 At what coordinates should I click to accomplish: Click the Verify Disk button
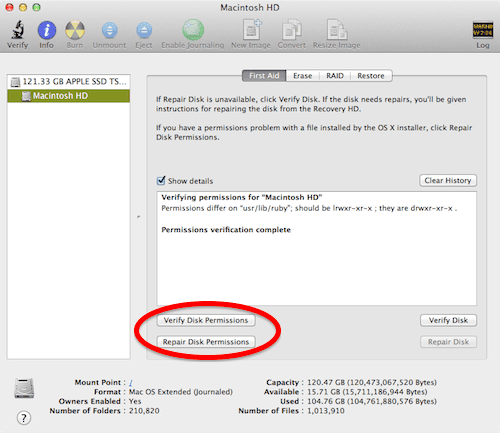(448, 320)
